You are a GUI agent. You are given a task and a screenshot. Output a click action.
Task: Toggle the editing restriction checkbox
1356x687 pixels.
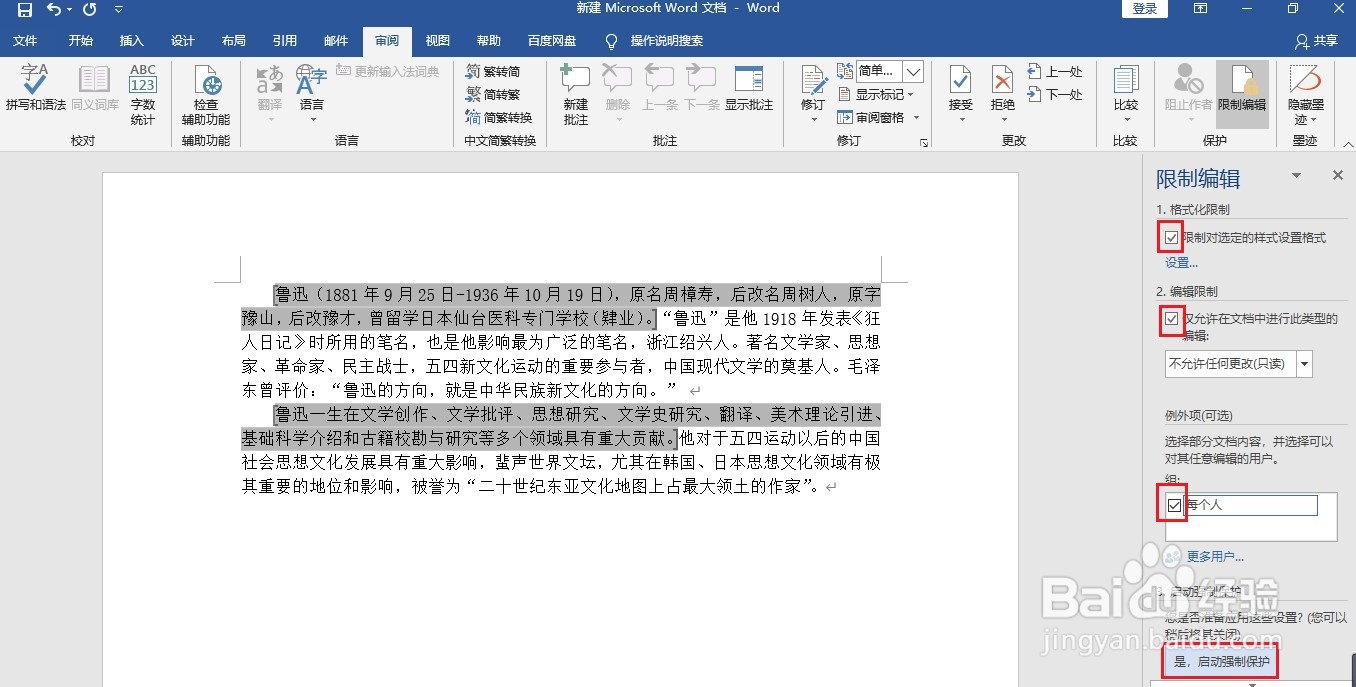pyautogui.click(x=1171, y=320)
